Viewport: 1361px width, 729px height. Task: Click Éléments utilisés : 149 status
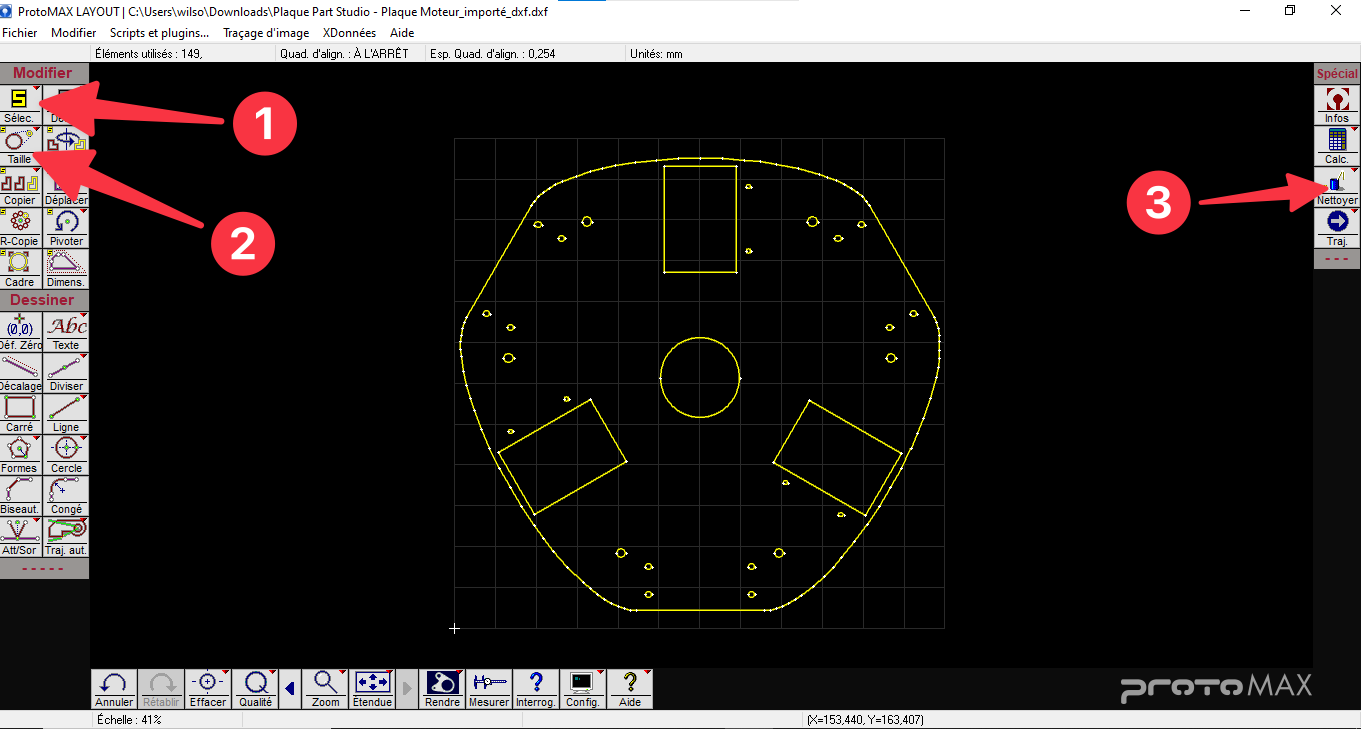[183, 54]
